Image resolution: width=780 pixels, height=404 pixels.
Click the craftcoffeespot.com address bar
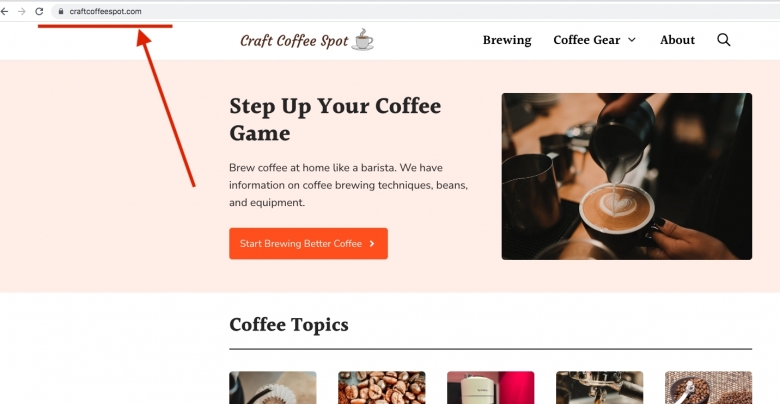tap(415, 11)
